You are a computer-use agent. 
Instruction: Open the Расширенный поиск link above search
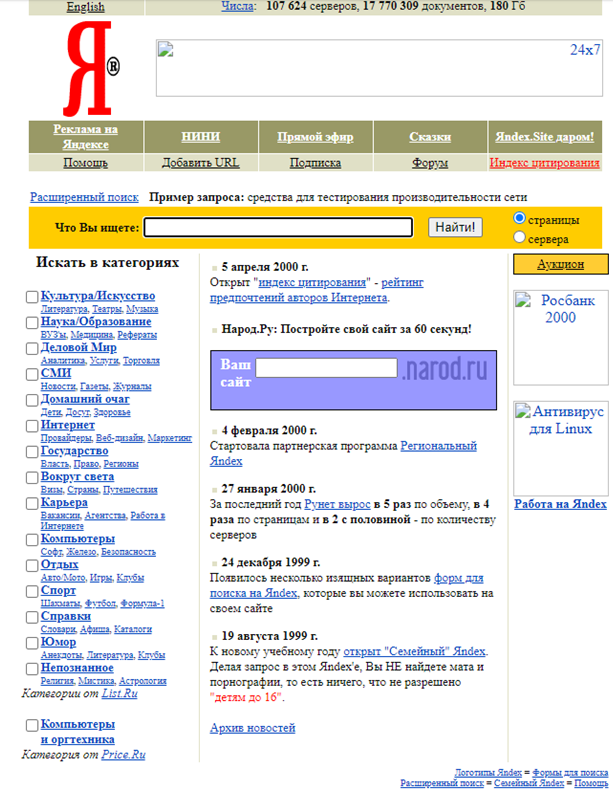click(x=84, y=197)
